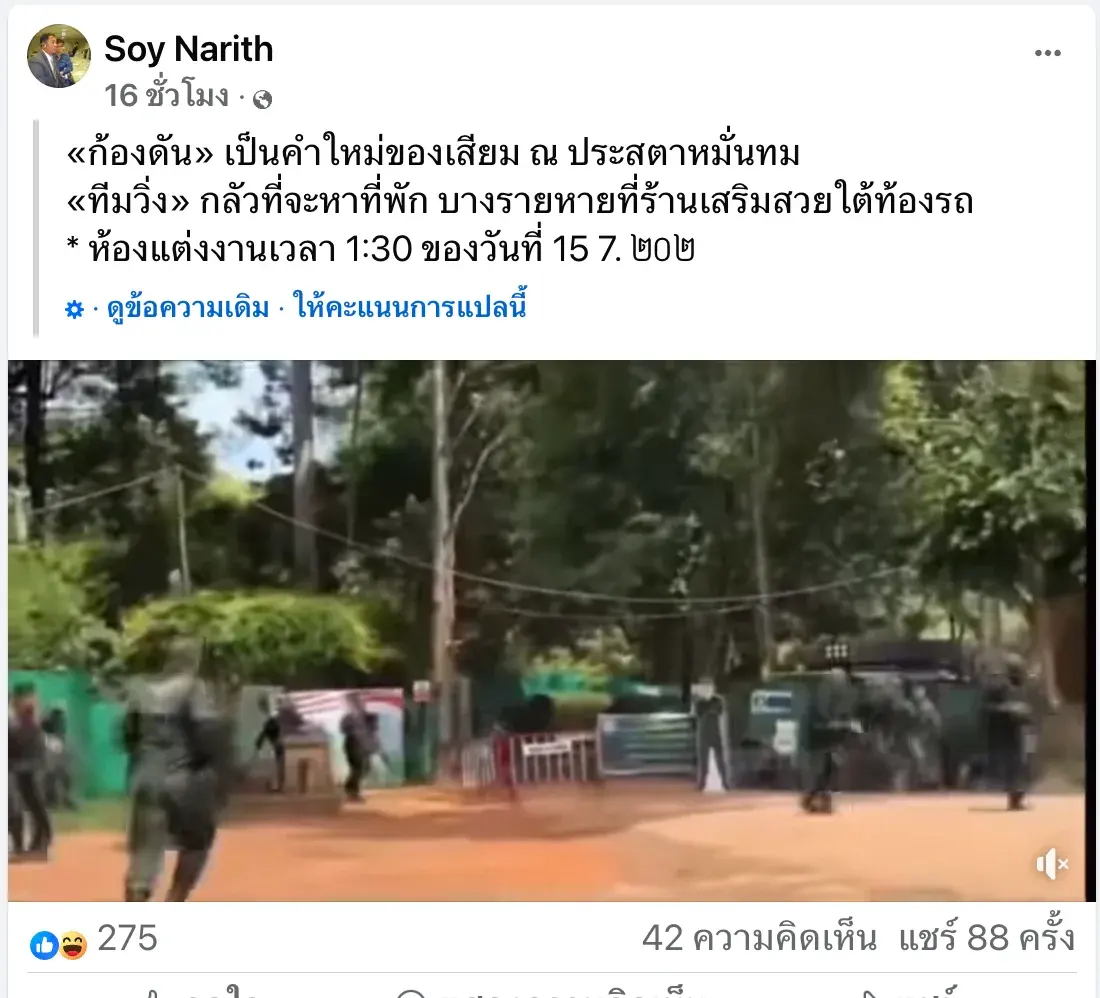Click the Haha laughing reaction emoji

tap(72, 945)
